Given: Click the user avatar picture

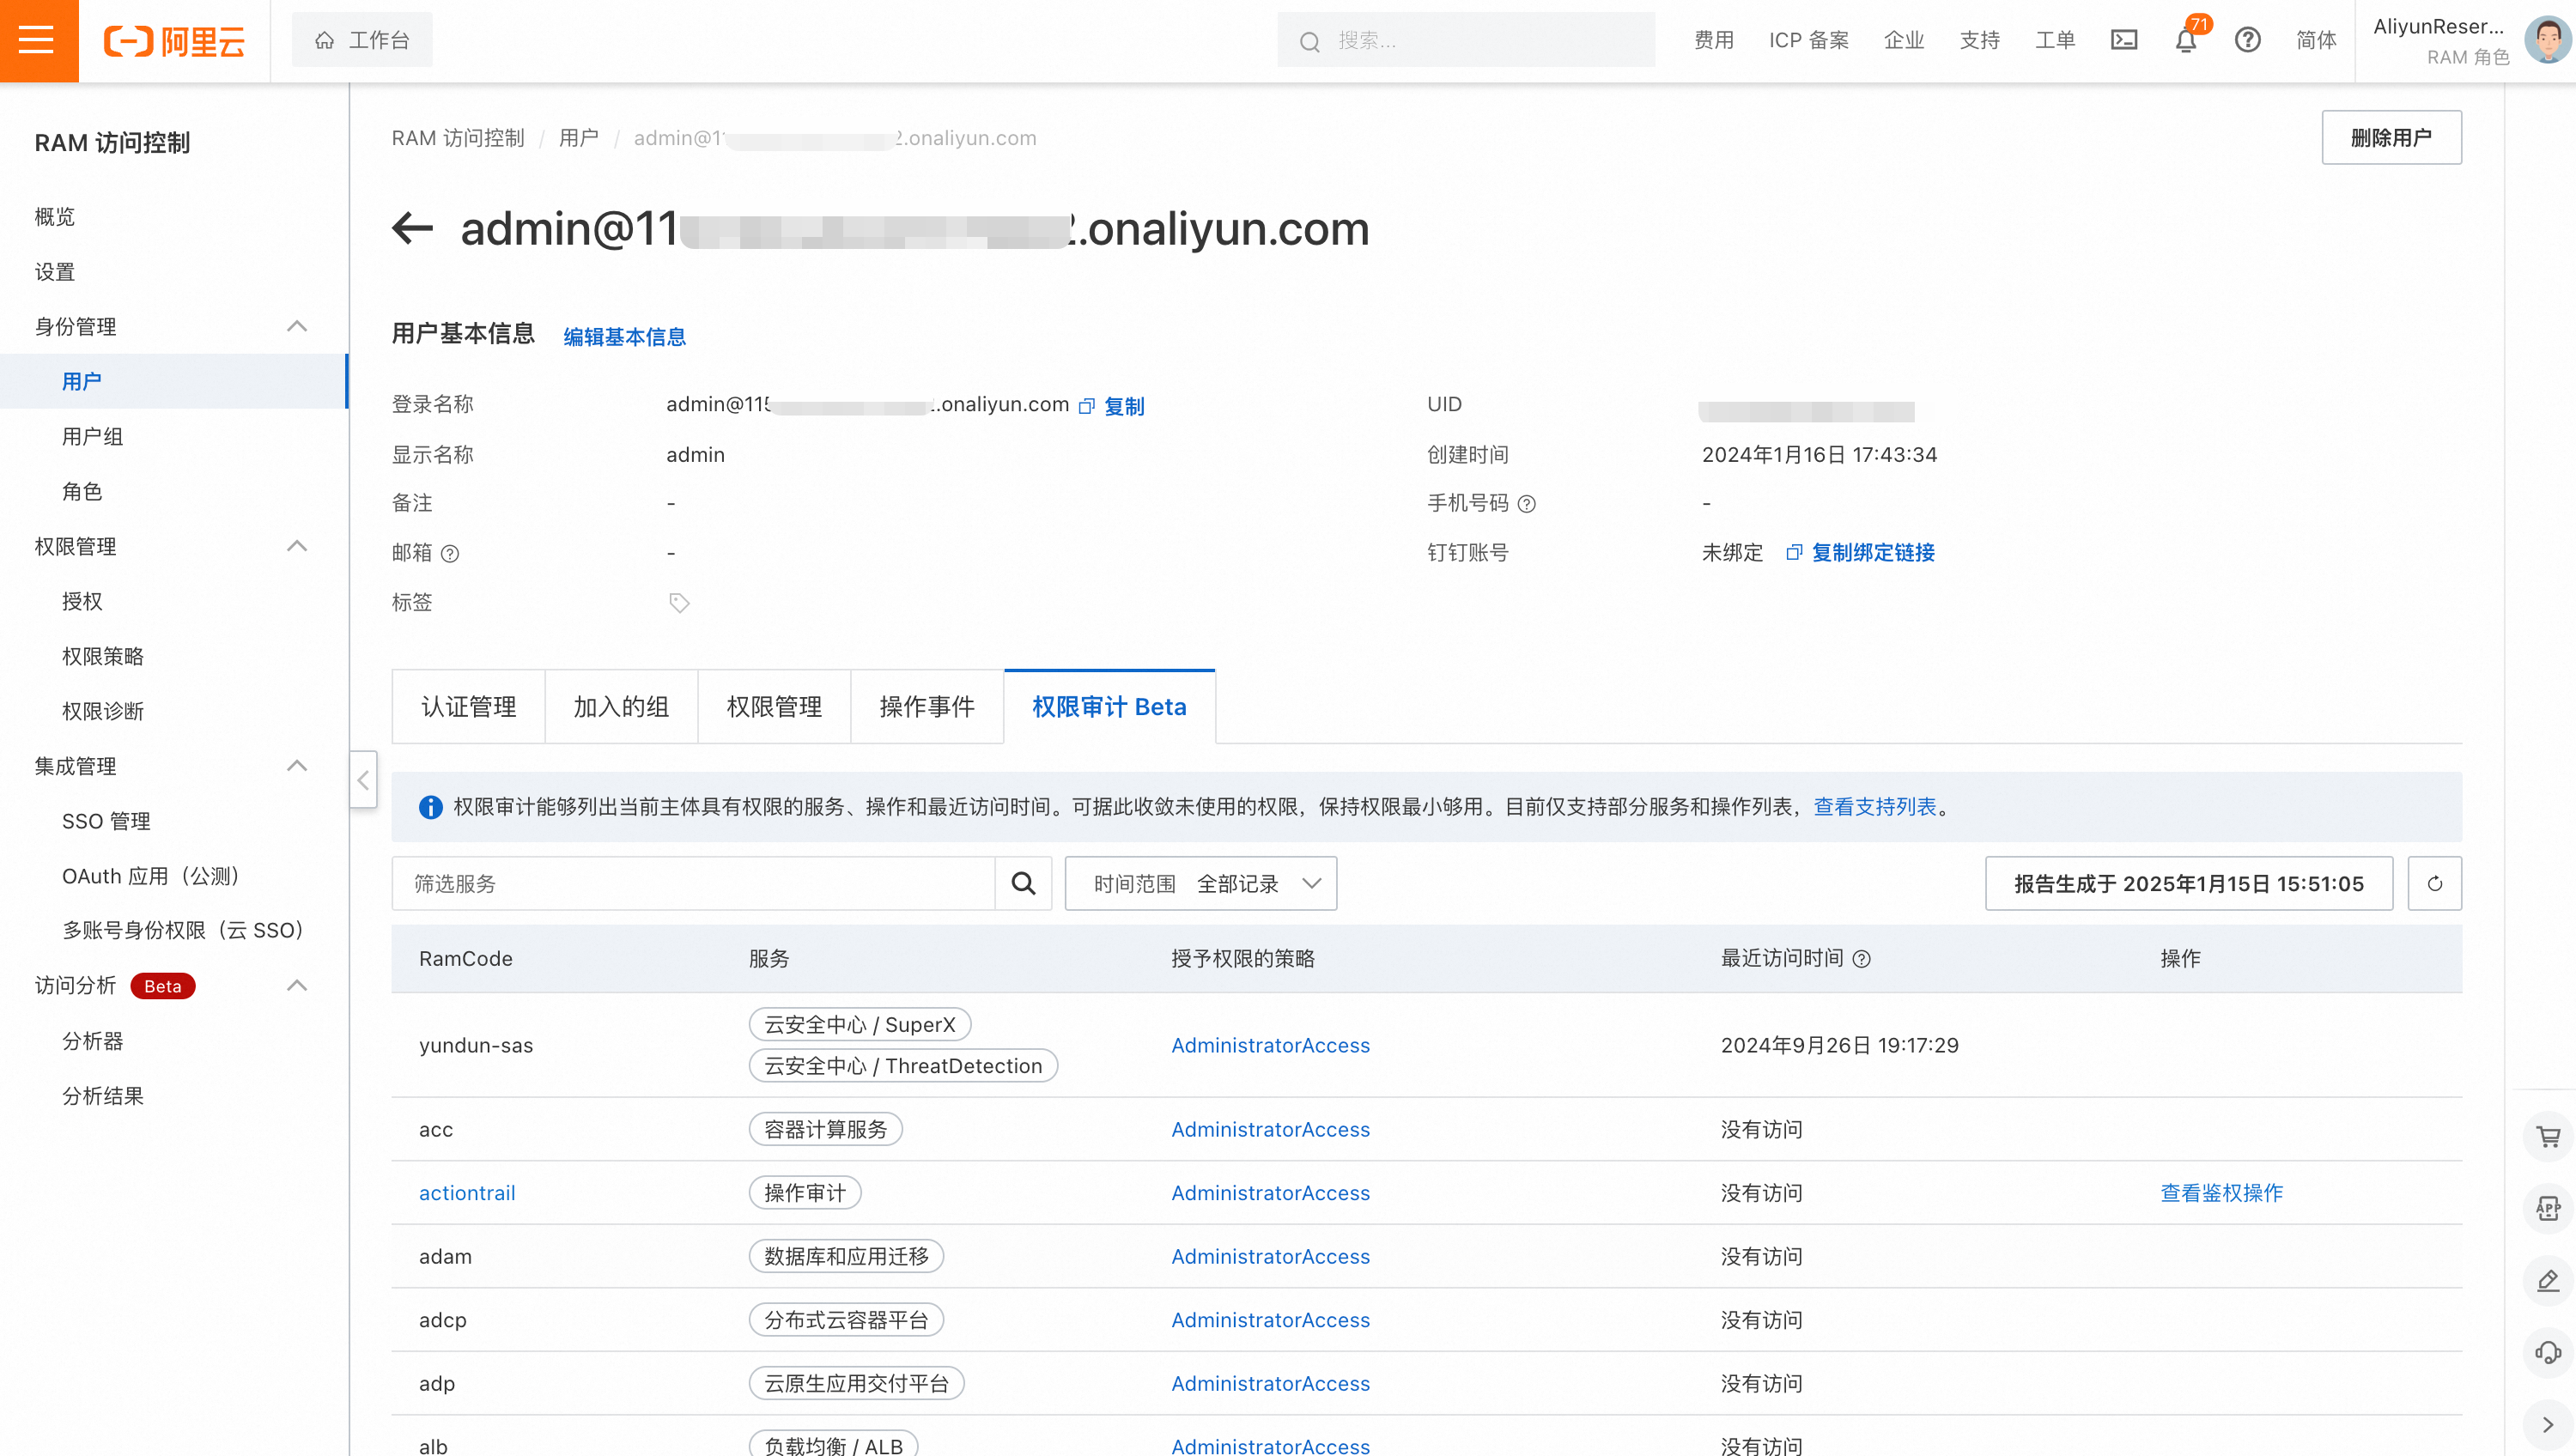Looking at the screenshot, I should [2547, 40].
